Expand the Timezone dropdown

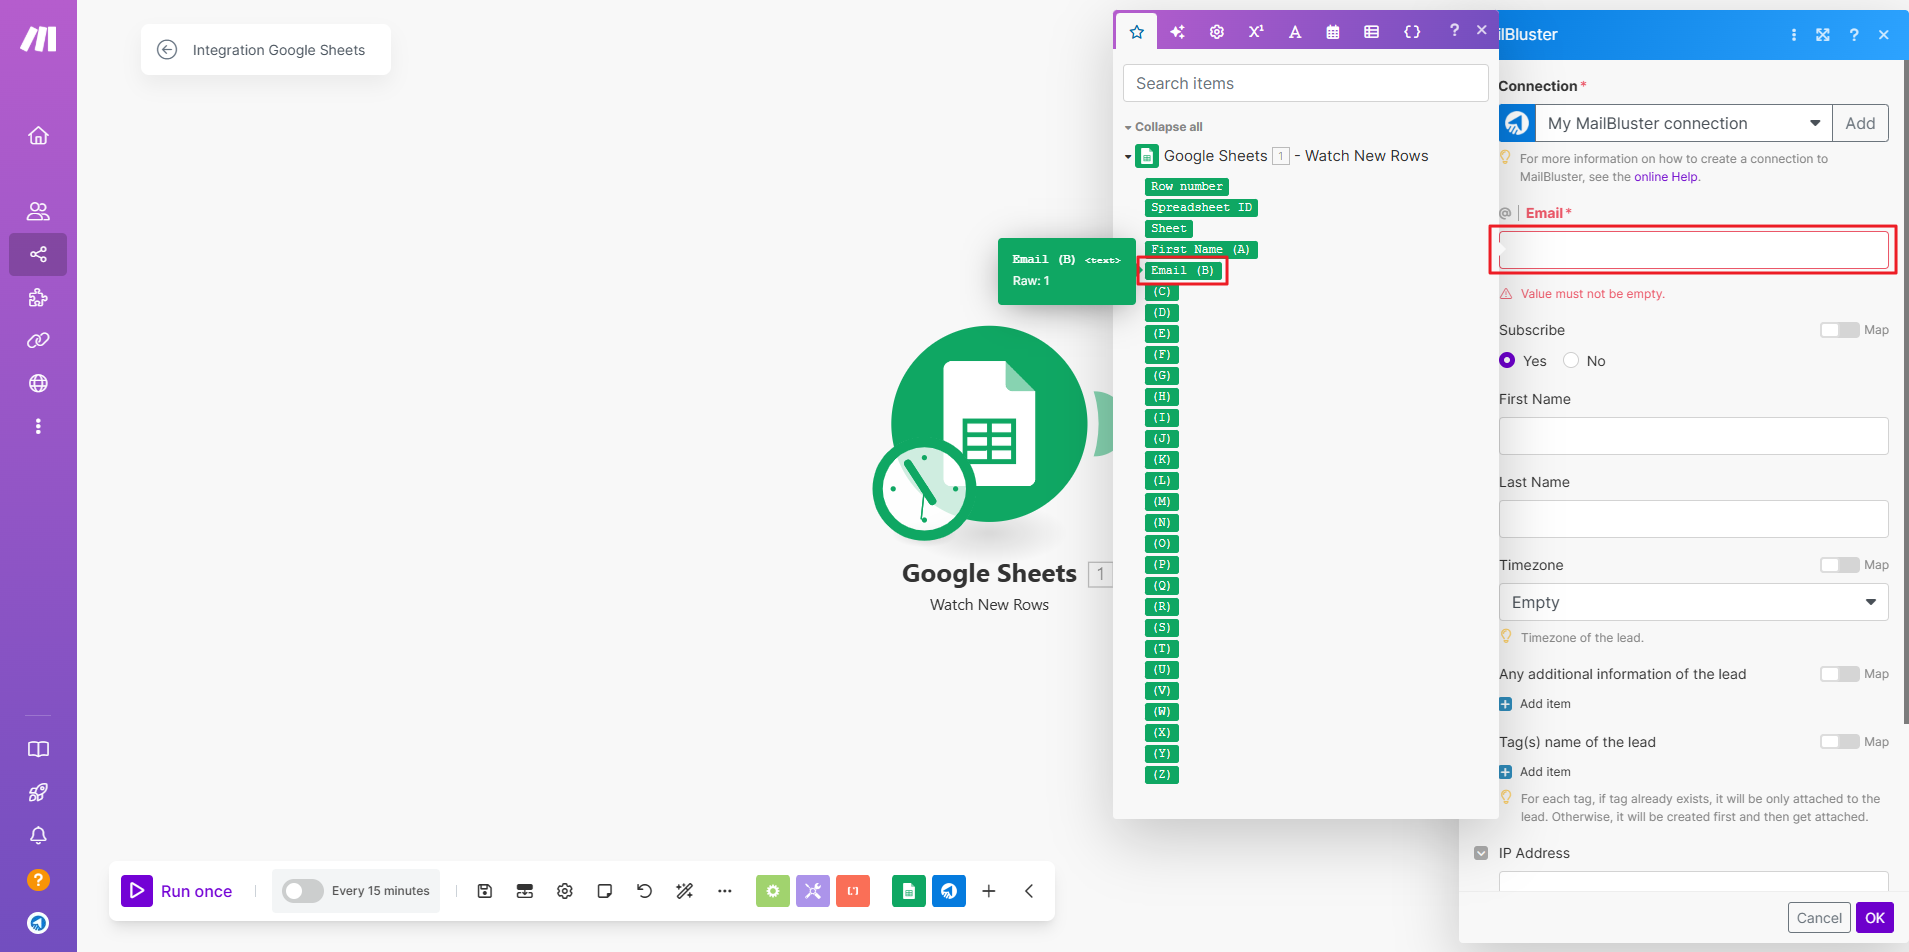coord(1693,603)
